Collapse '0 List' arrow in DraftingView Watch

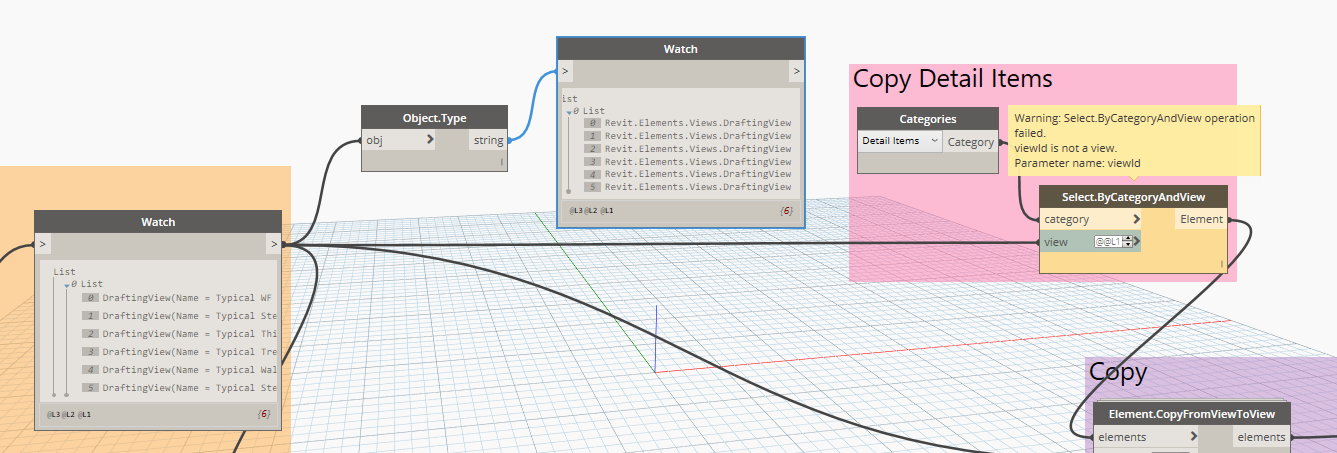click(67, 284)
